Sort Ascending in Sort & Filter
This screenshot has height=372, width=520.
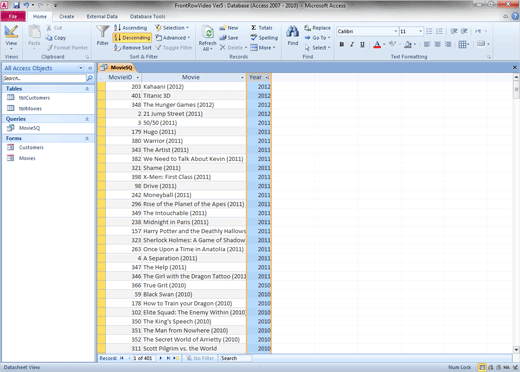130,28
